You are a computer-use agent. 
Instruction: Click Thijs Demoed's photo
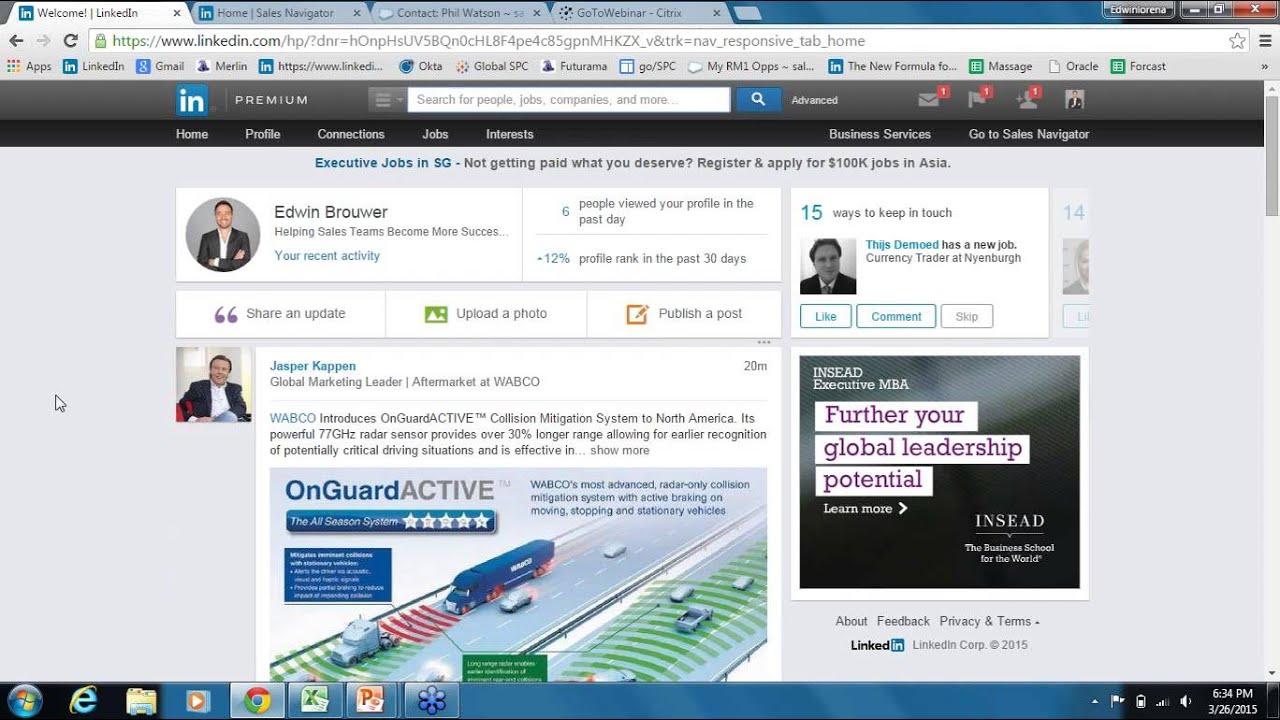click(x=828, y=266)
